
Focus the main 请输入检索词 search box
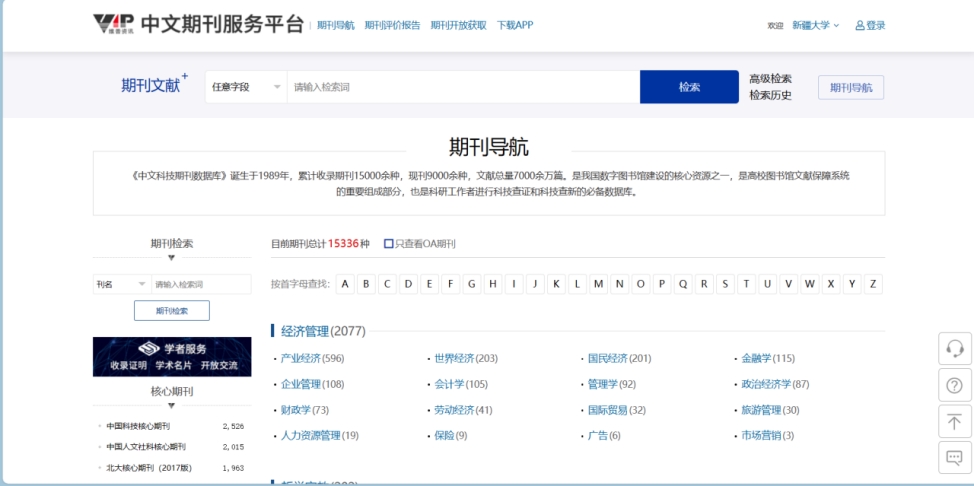click(463, 87)
